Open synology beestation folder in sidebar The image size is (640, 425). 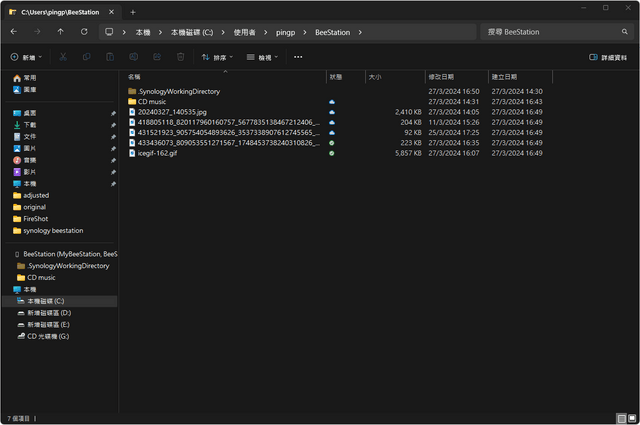click(x=48, y=231)
